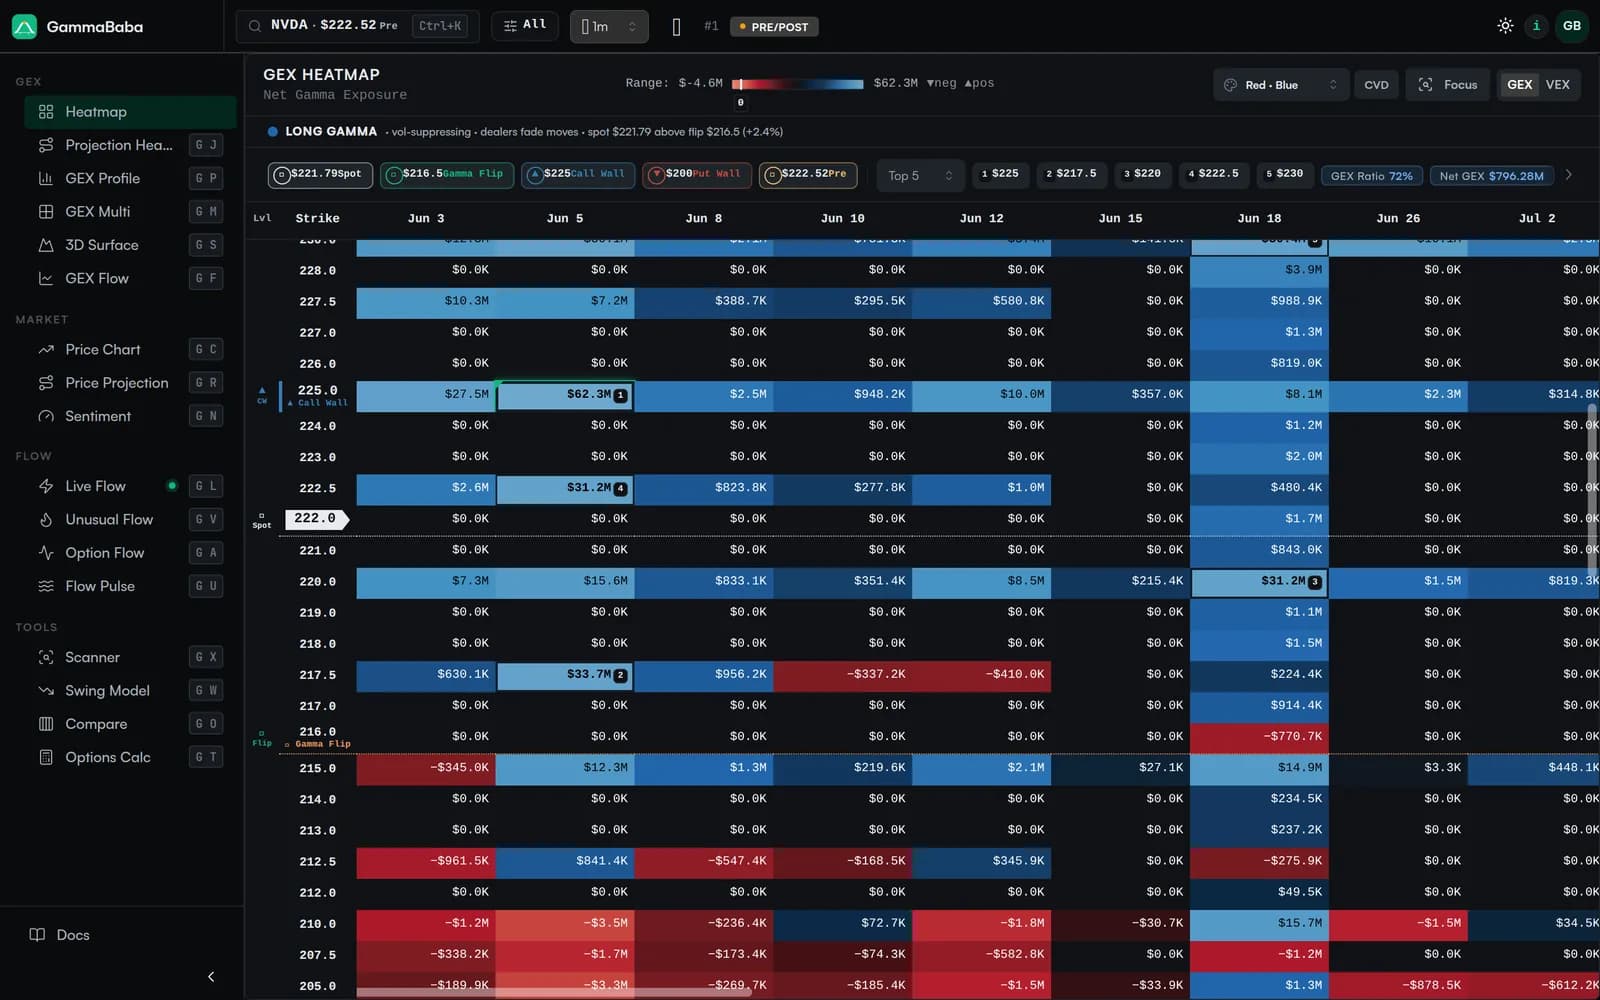Open Compare columns icon
The width and height of the screenshot is (1600, 1000).
point(46,724)
